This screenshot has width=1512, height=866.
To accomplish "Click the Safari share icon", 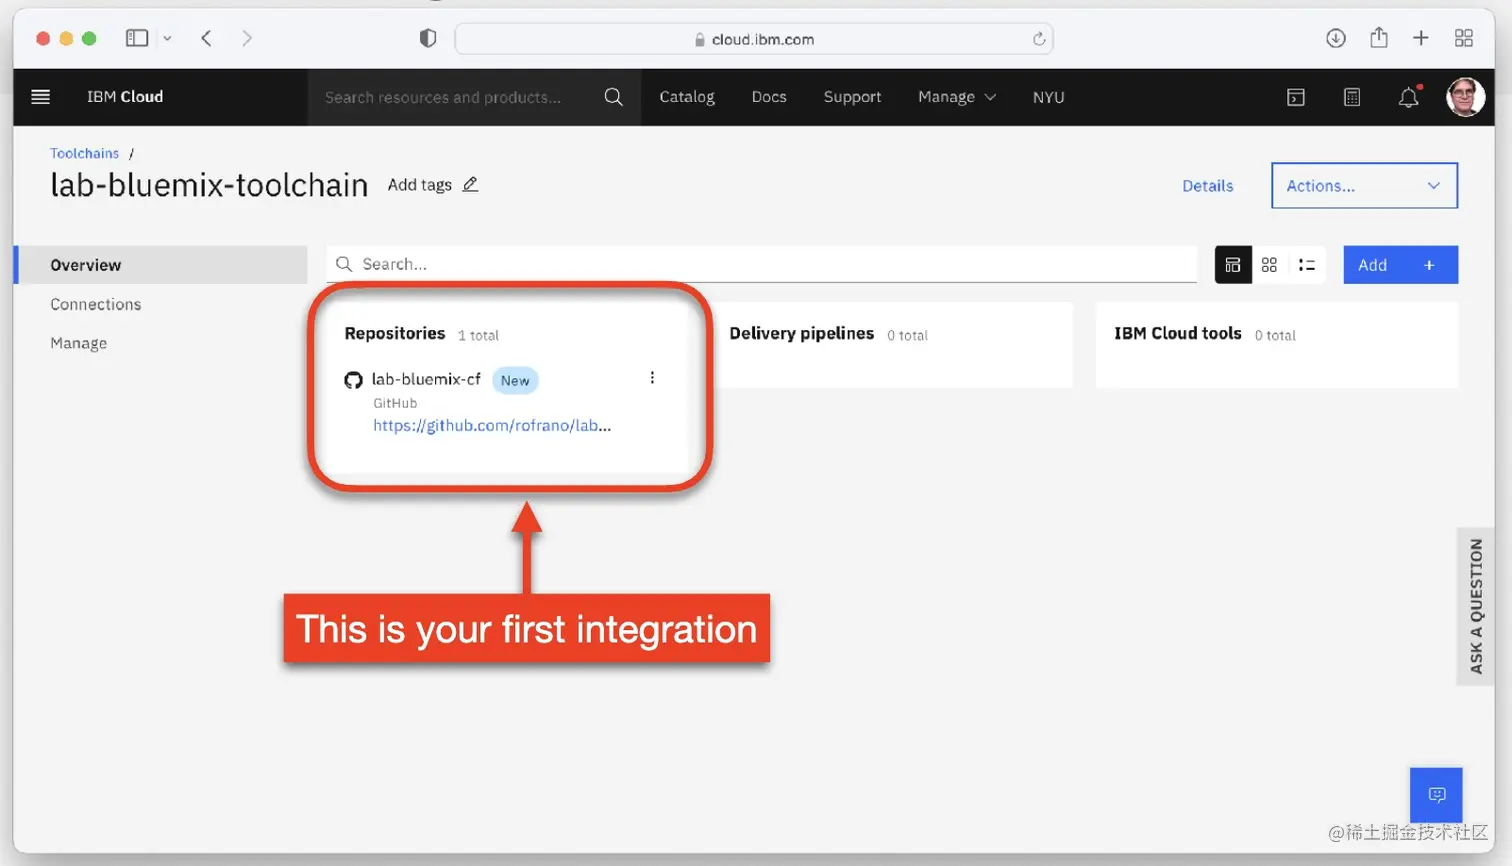I will point(1379,37).
